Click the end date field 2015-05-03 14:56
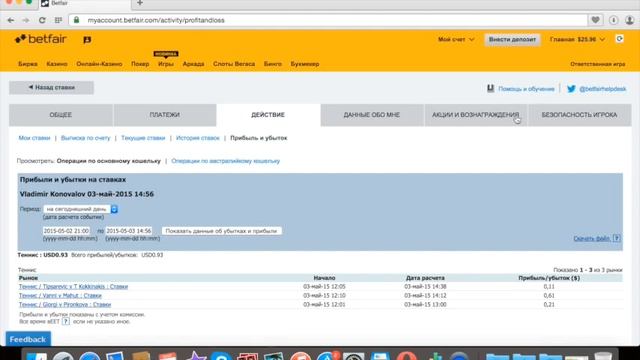The width and height of the screenshot is (640, 360). pyautogui.click(x=129, y=231)
